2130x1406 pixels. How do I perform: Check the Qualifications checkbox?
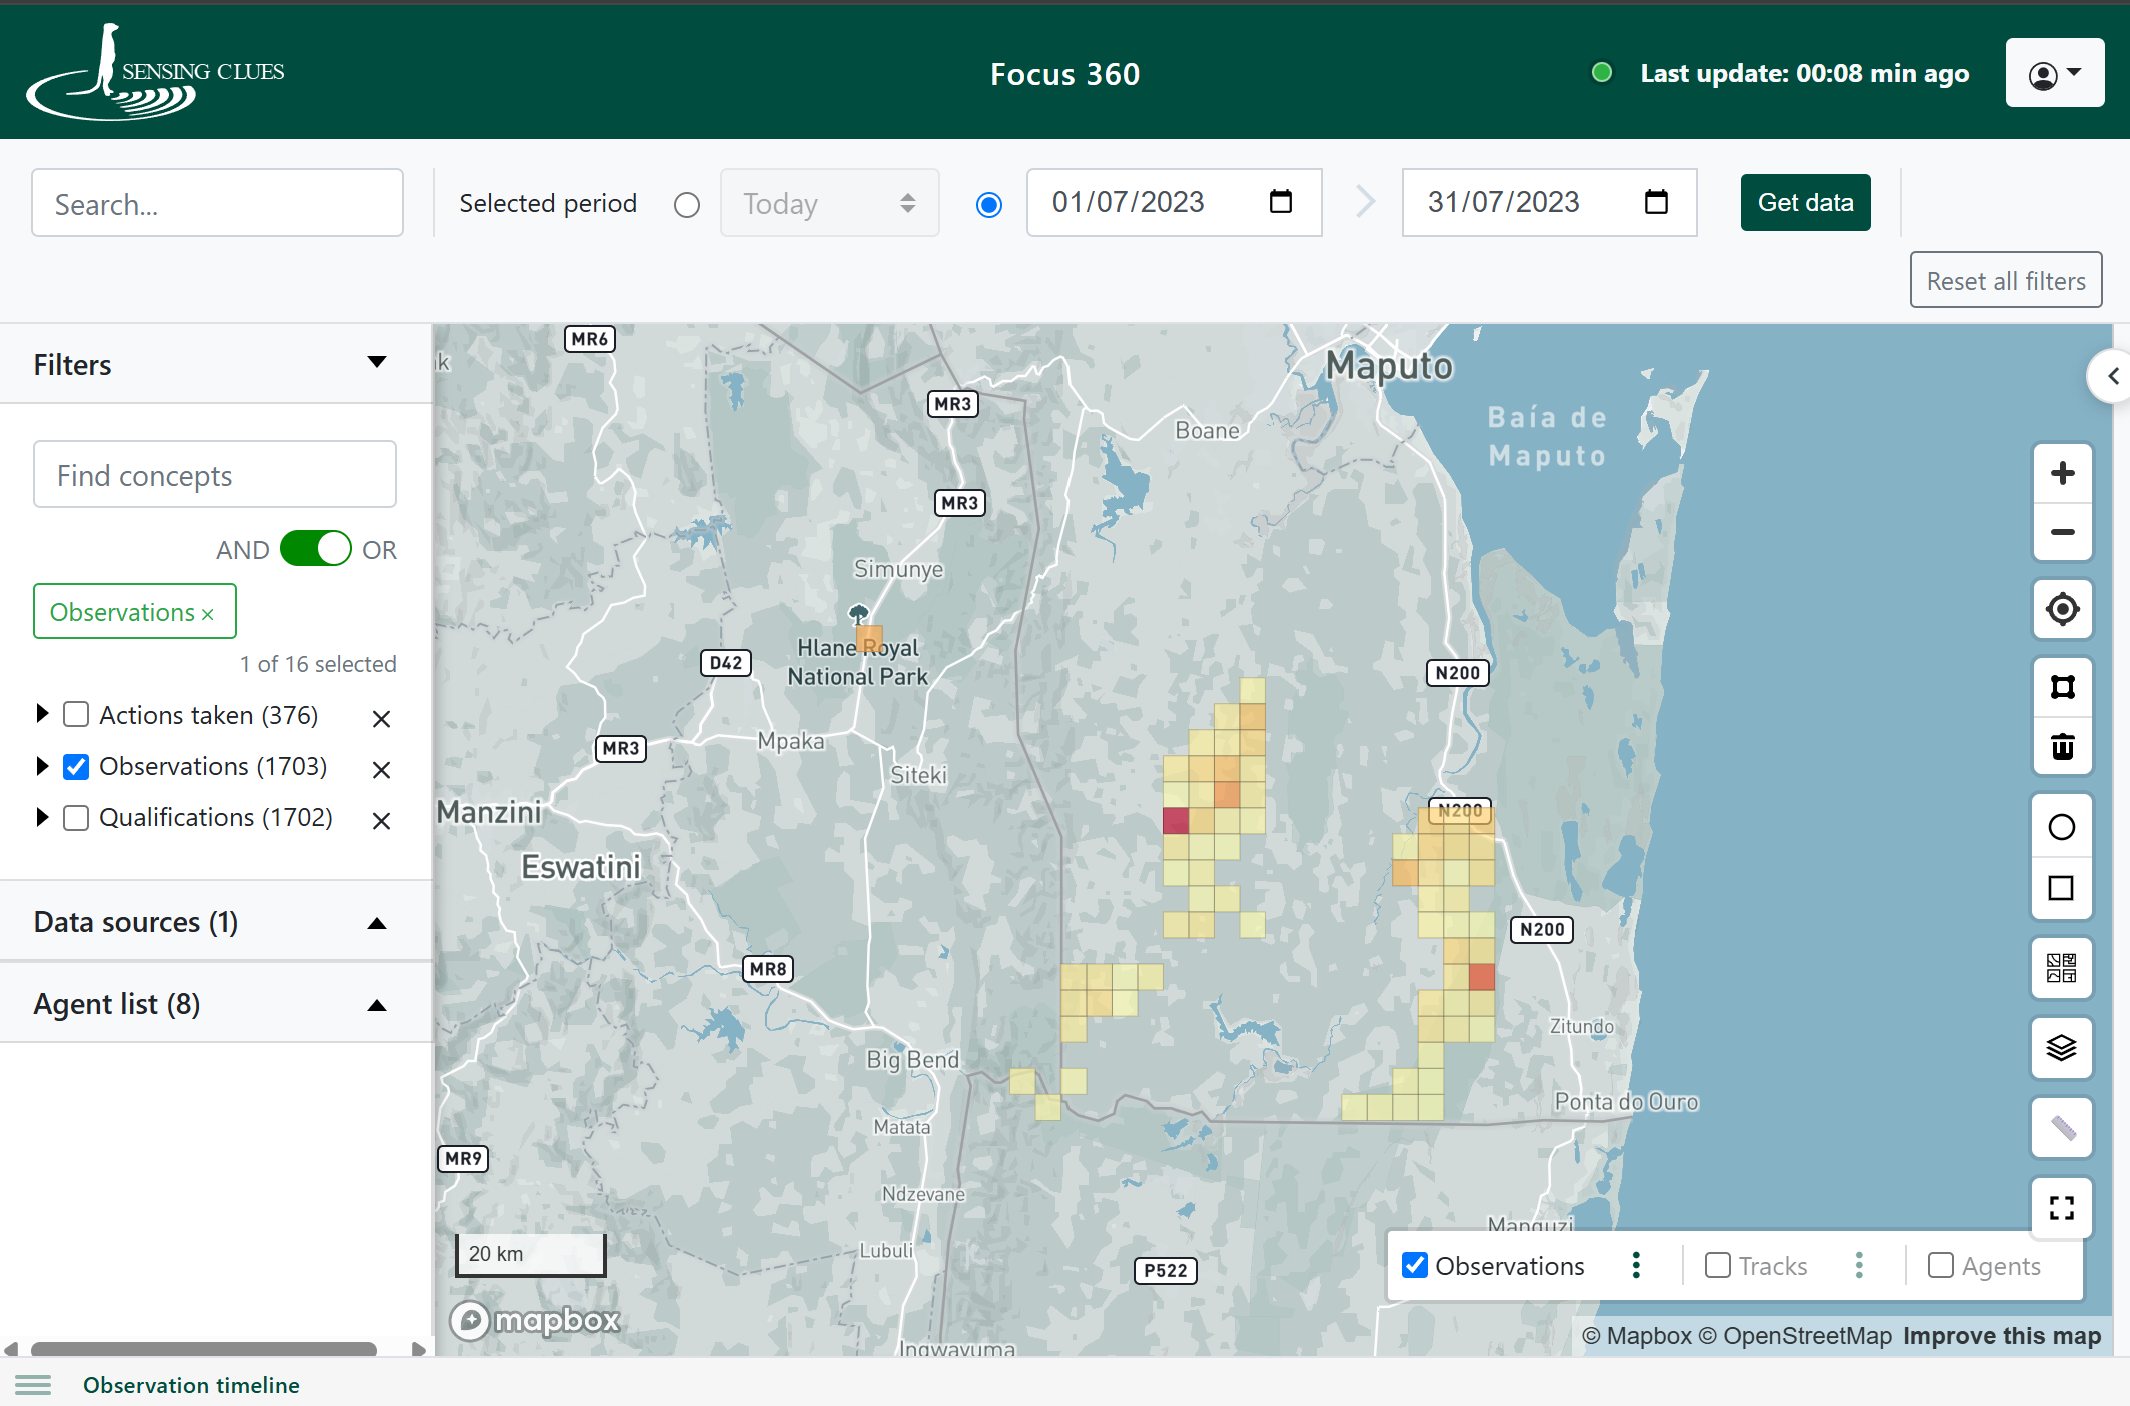(76, 817)
